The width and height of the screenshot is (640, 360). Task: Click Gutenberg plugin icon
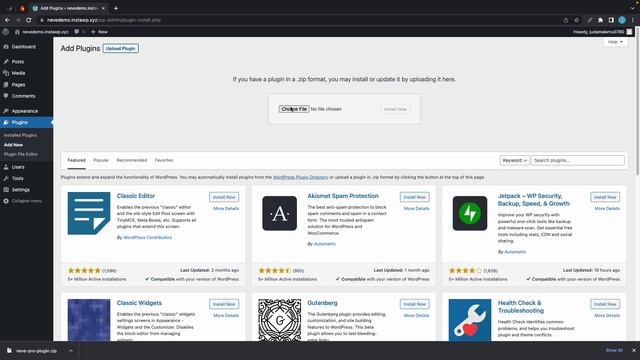point(280,320)
